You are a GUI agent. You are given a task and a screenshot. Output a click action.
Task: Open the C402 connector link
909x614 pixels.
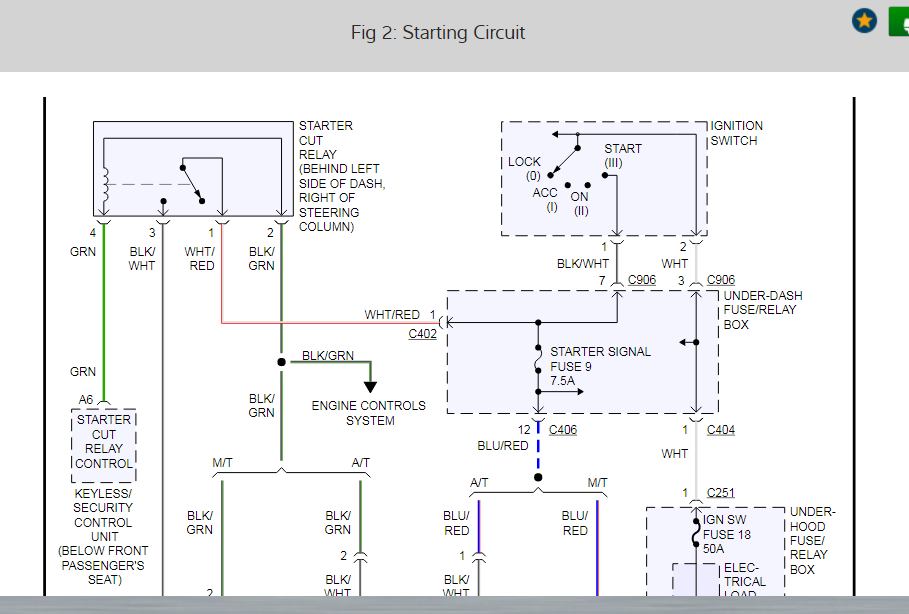(x=423, y=334)
